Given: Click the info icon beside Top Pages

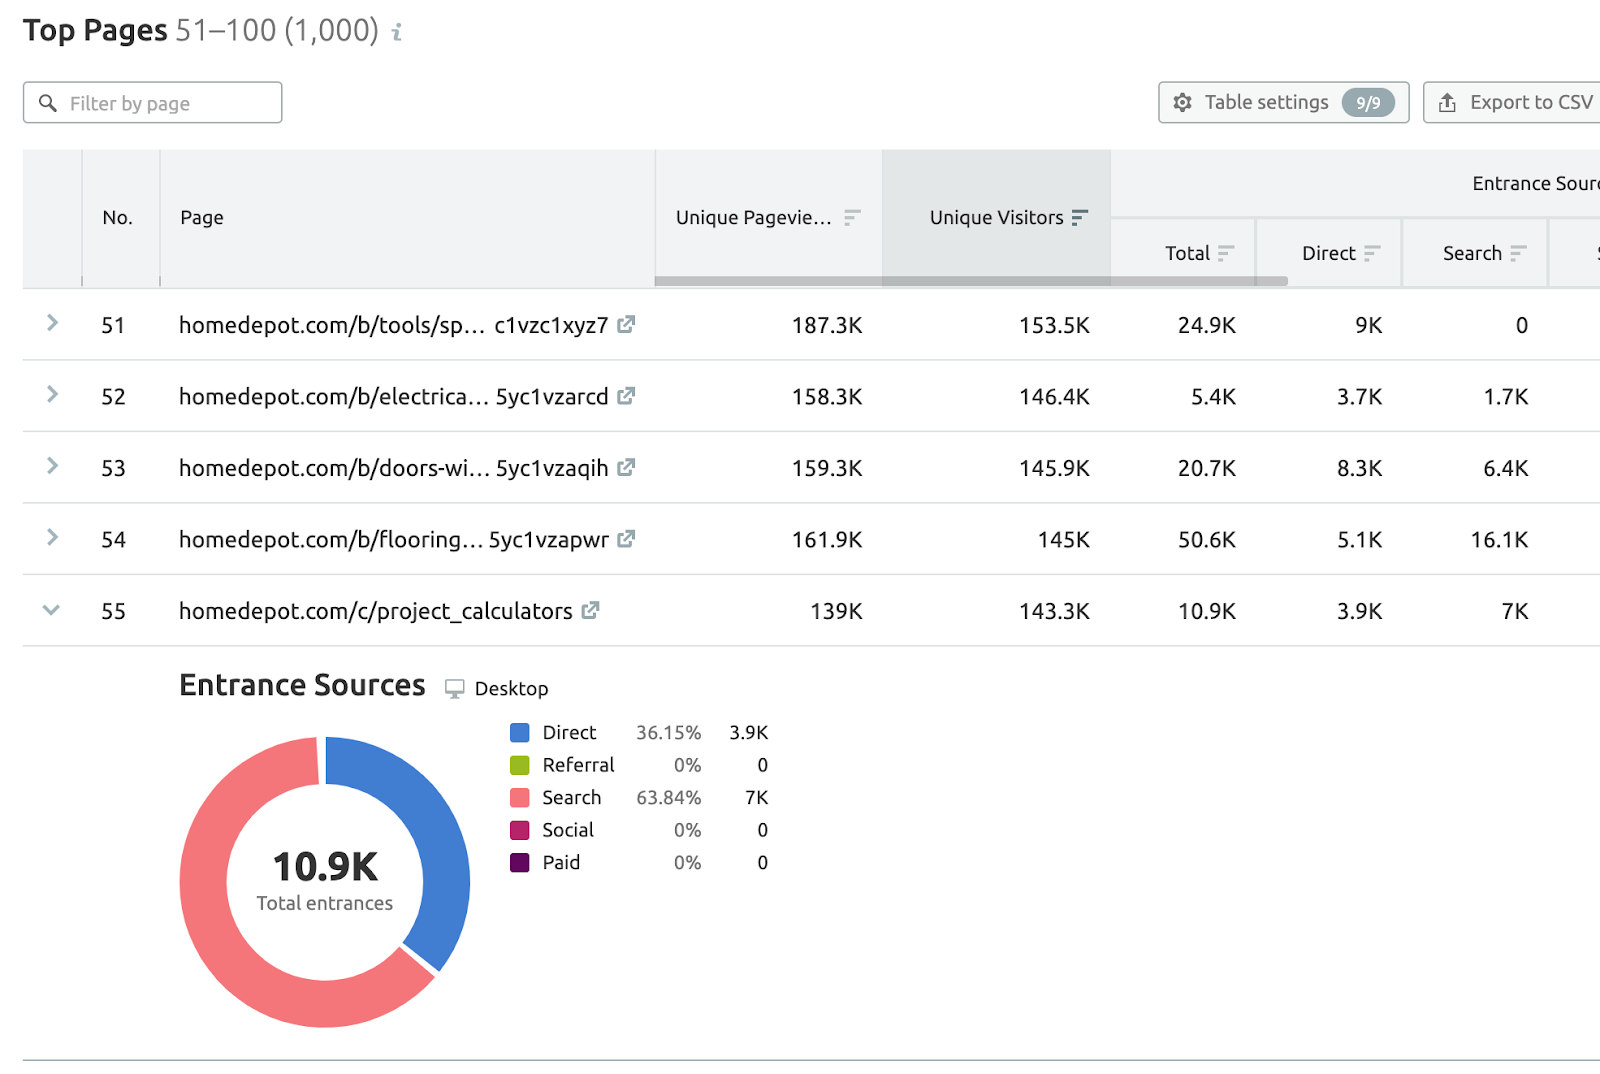Looking at the screenshot, I should [x=397, y=32].
